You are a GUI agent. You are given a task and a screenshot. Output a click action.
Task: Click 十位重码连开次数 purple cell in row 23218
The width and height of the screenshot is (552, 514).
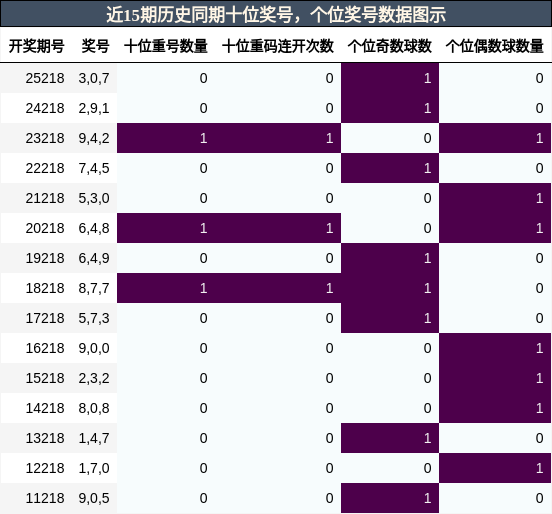click(278, 138)
